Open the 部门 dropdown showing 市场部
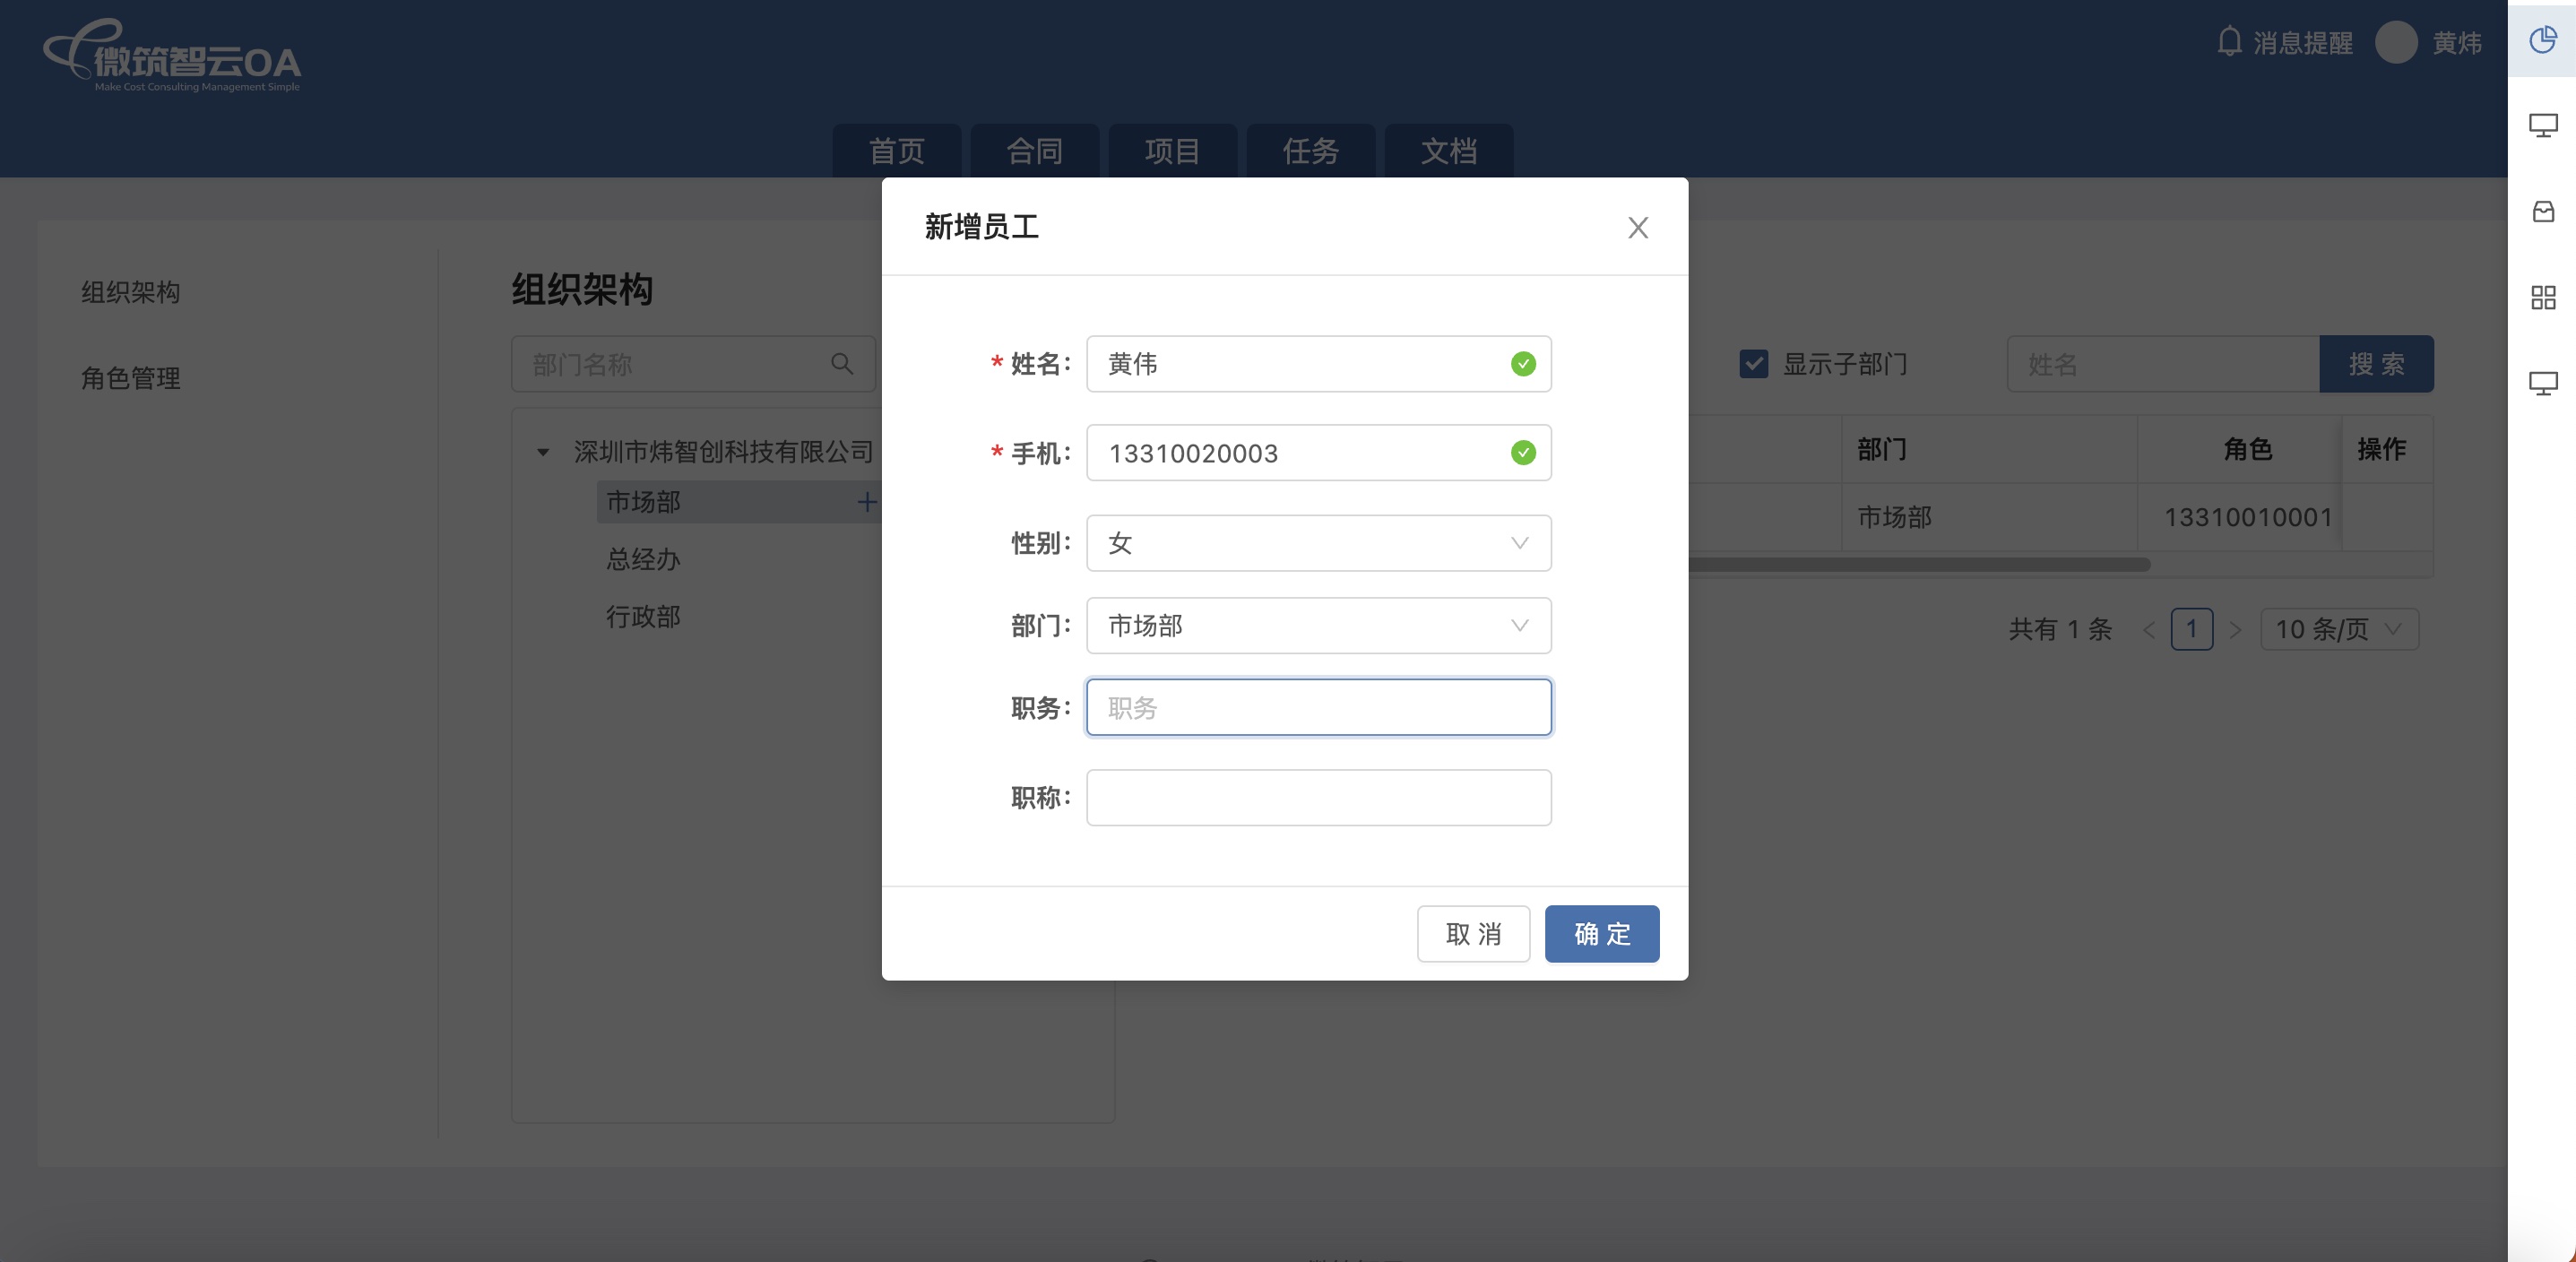The image size is (2576, 1262). 1318,626
